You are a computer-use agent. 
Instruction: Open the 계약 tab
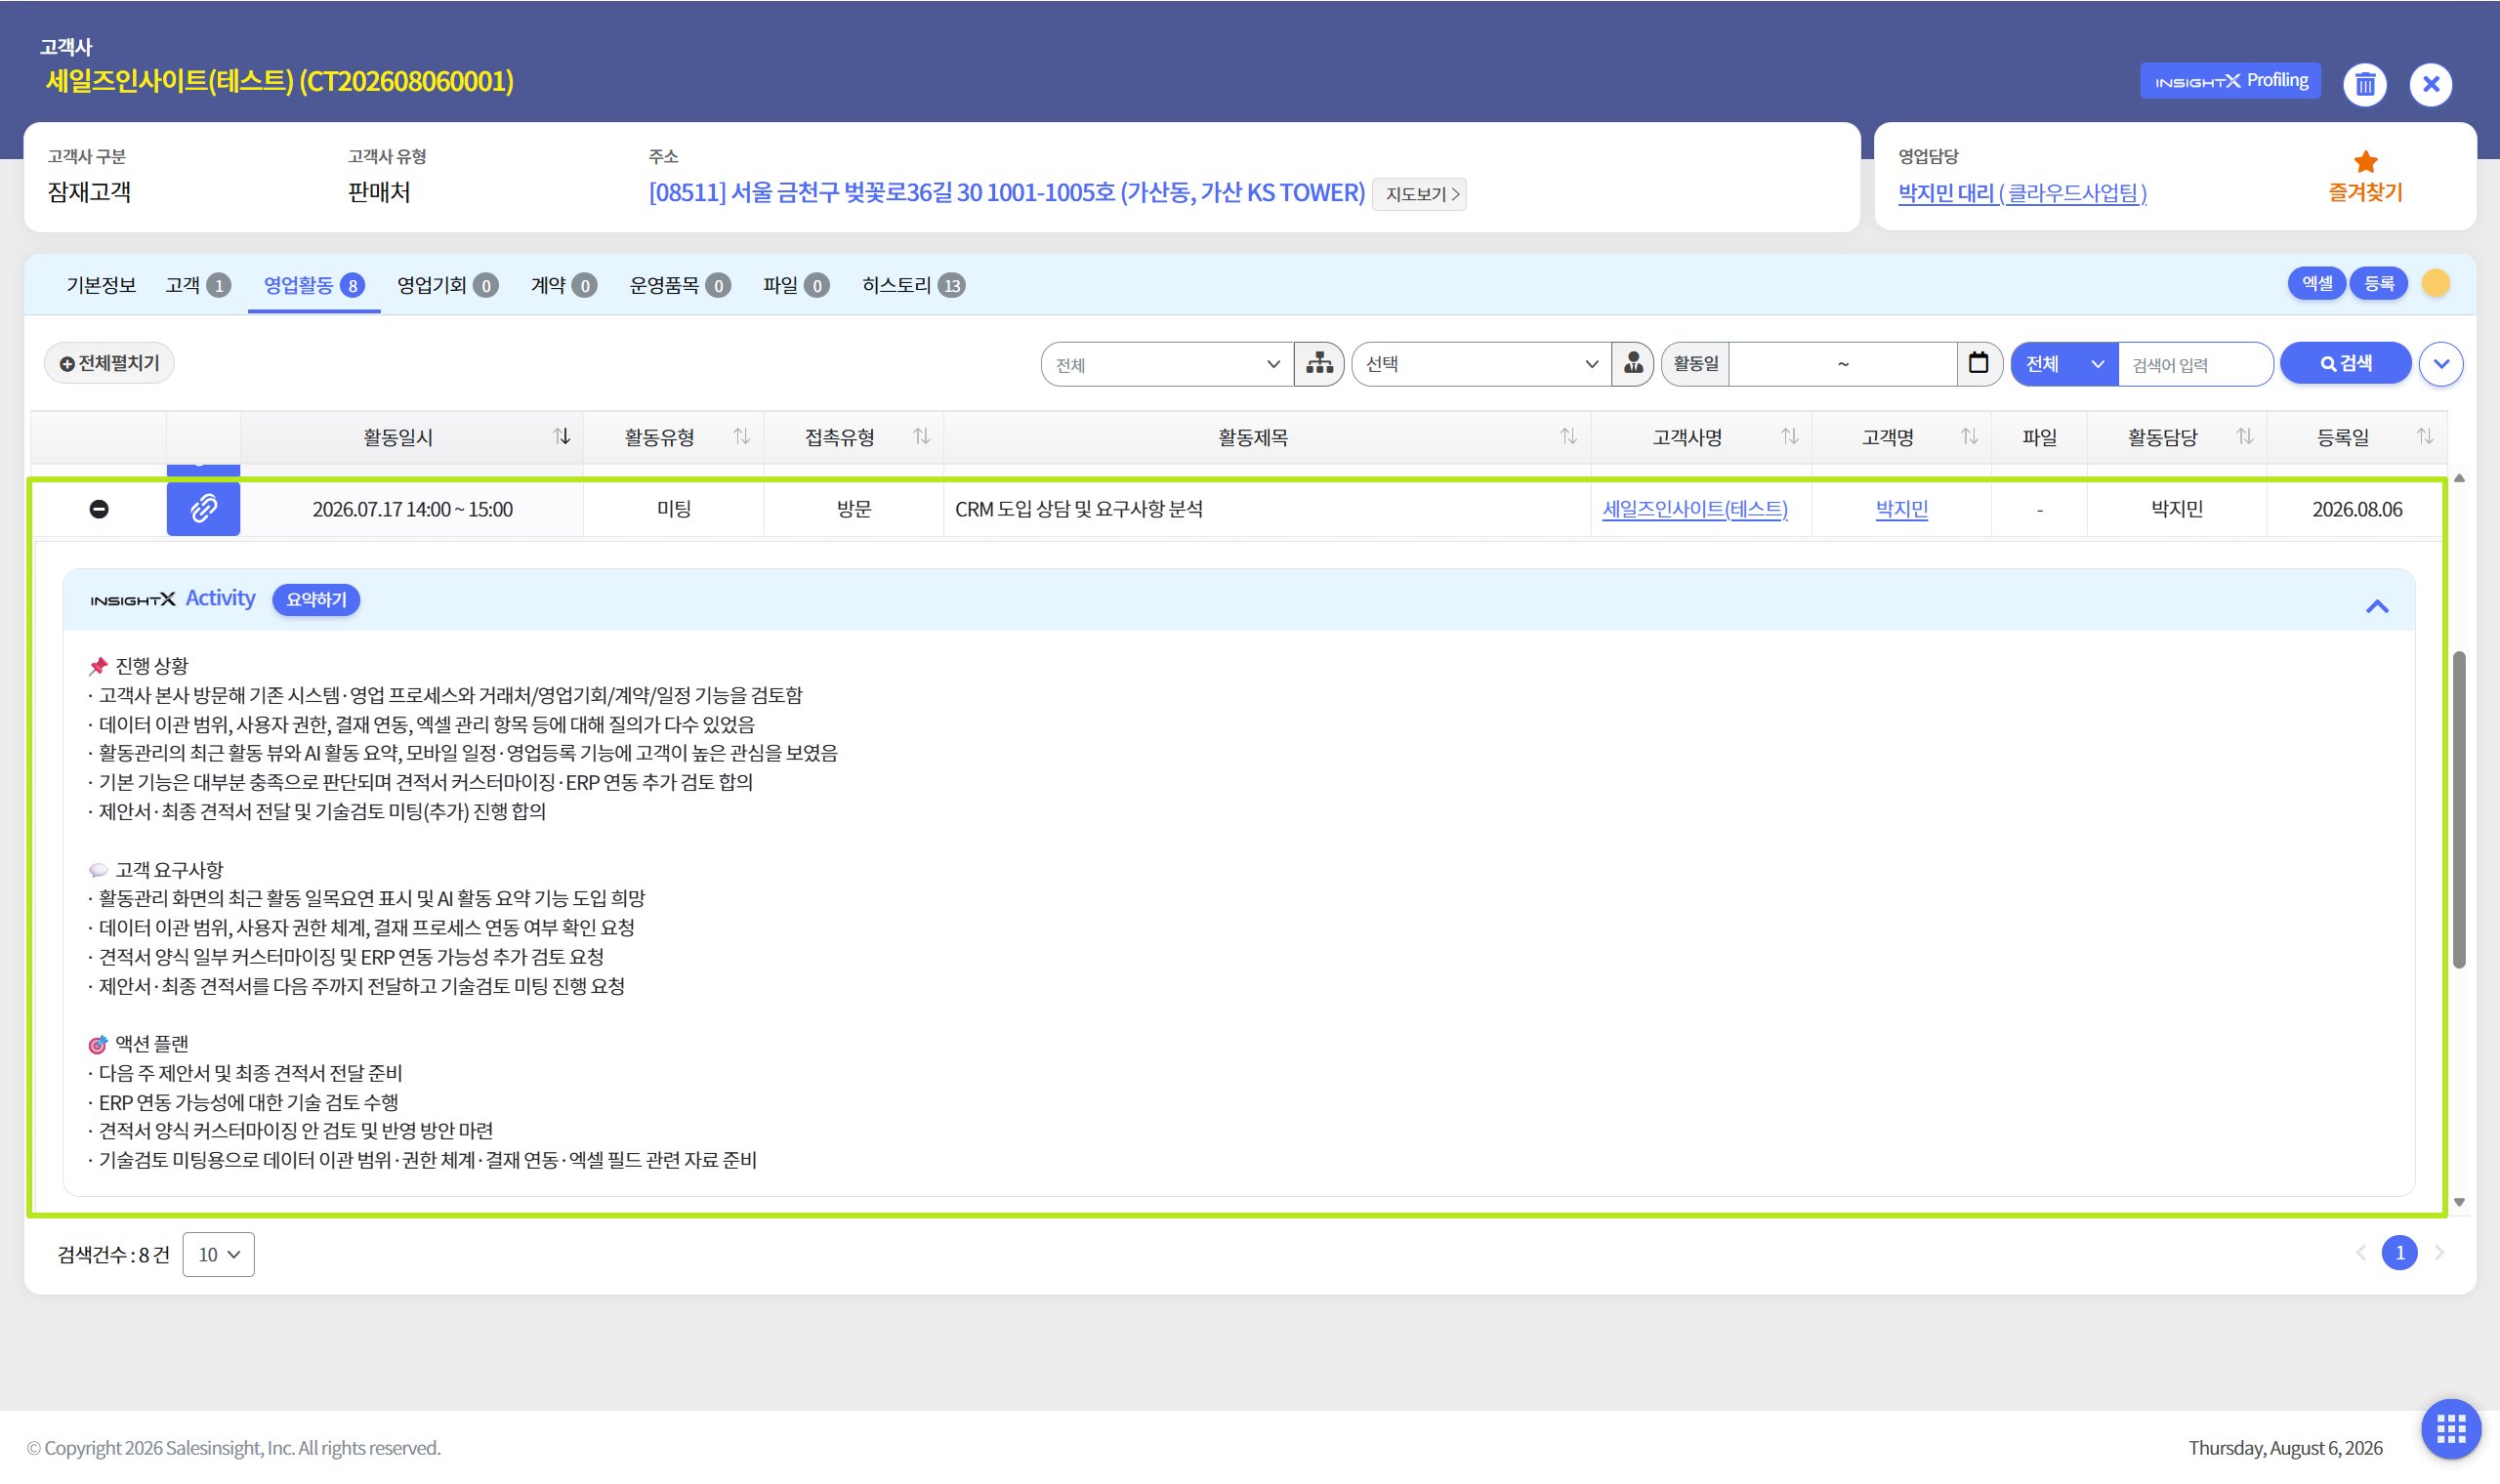point(563,285)
